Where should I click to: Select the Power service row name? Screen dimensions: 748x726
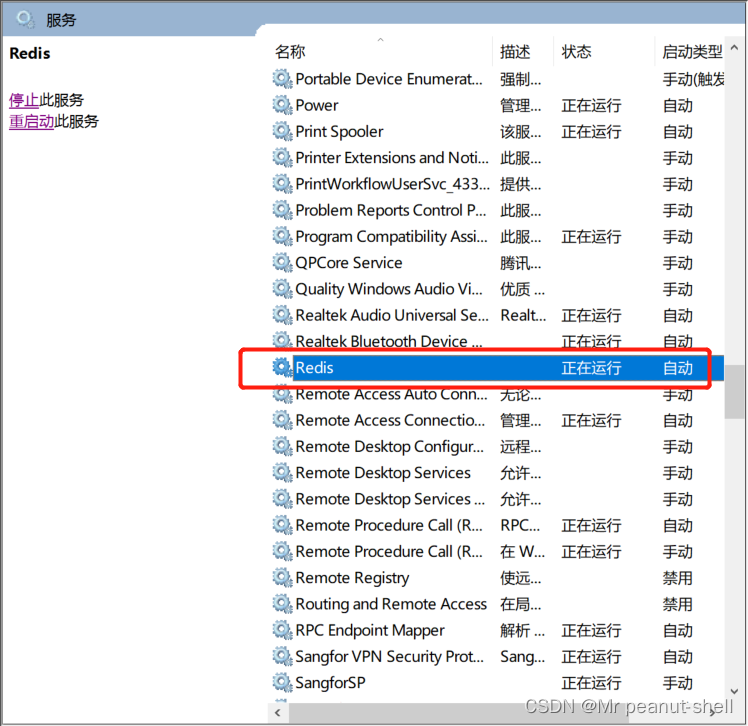(x=317, y=105)
